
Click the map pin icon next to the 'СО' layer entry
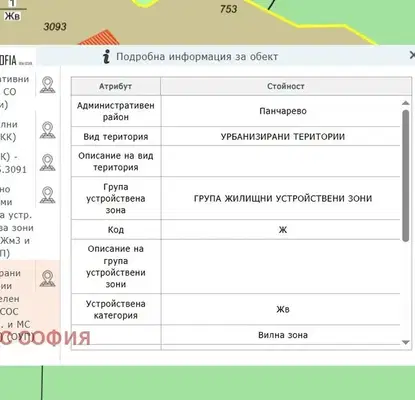click(x=48, y=85)
